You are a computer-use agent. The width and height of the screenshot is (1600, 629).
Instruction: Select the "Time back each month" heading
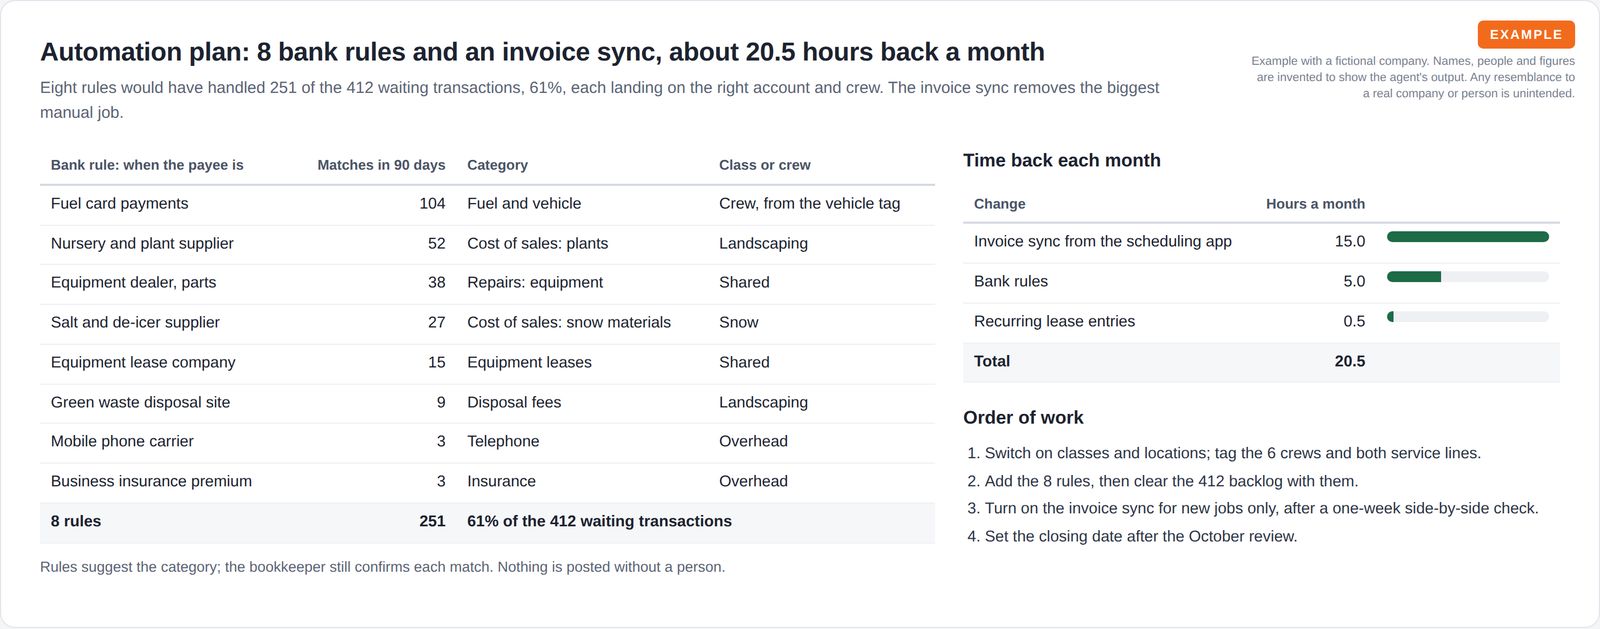(x=1062, y=160)
